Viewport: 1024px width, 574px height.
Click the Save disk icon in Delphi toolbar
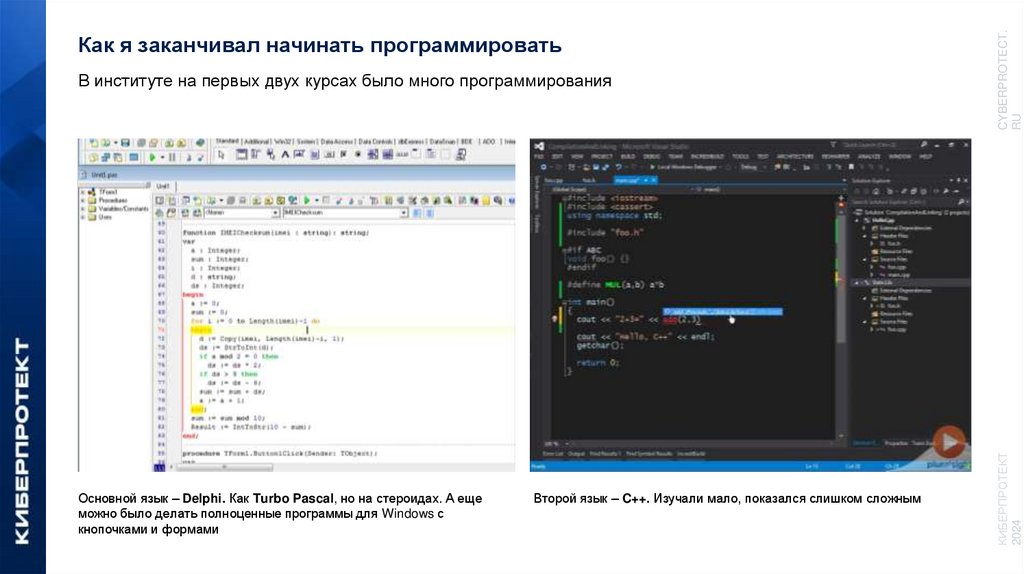125,143
